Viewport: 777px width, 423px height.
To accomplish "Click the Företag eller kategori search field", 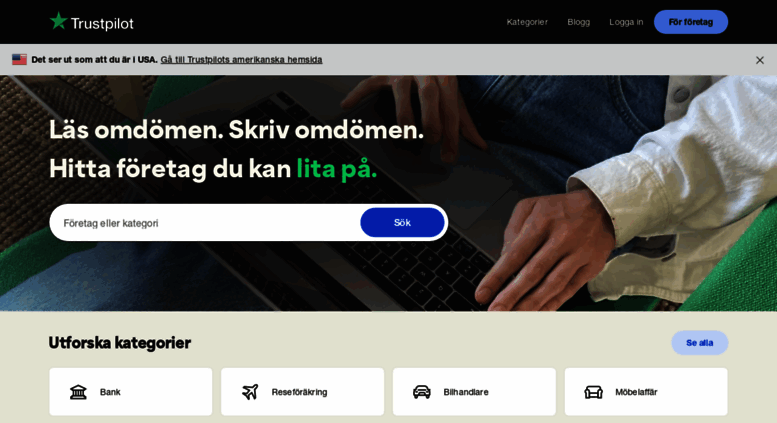I will tap(205, 223).
